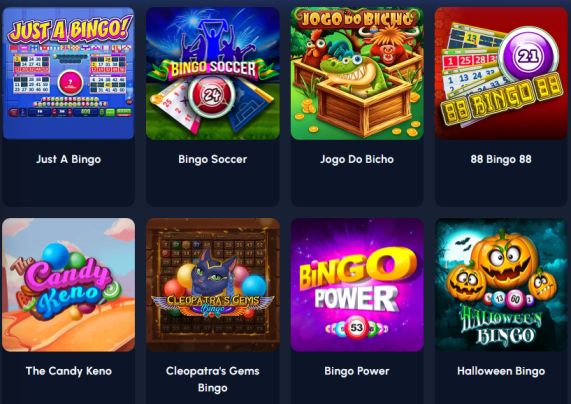571x404 pixels.
Task: Open the Bingo Power game thumbnail
Action: coord(357,285)
